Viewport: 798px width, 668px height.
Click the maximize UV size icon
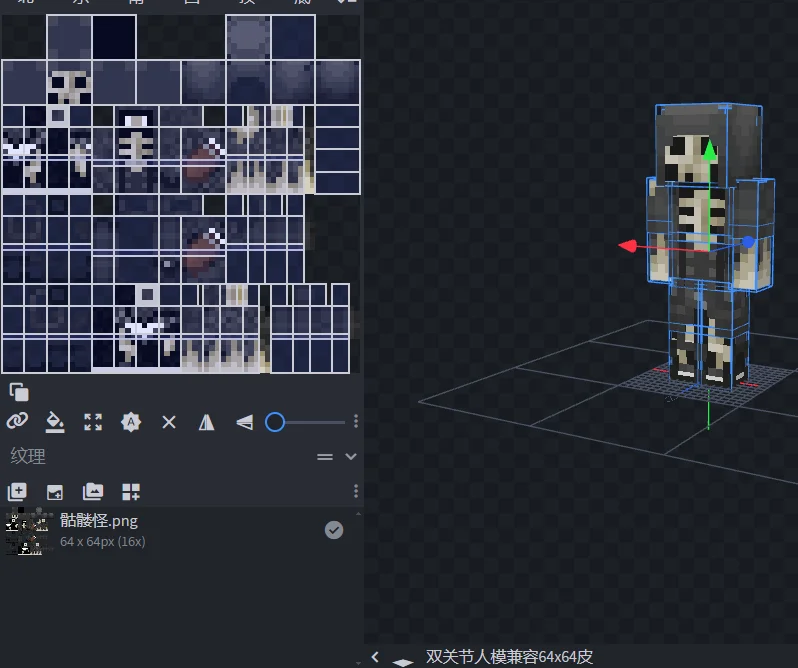click(93, 422)
